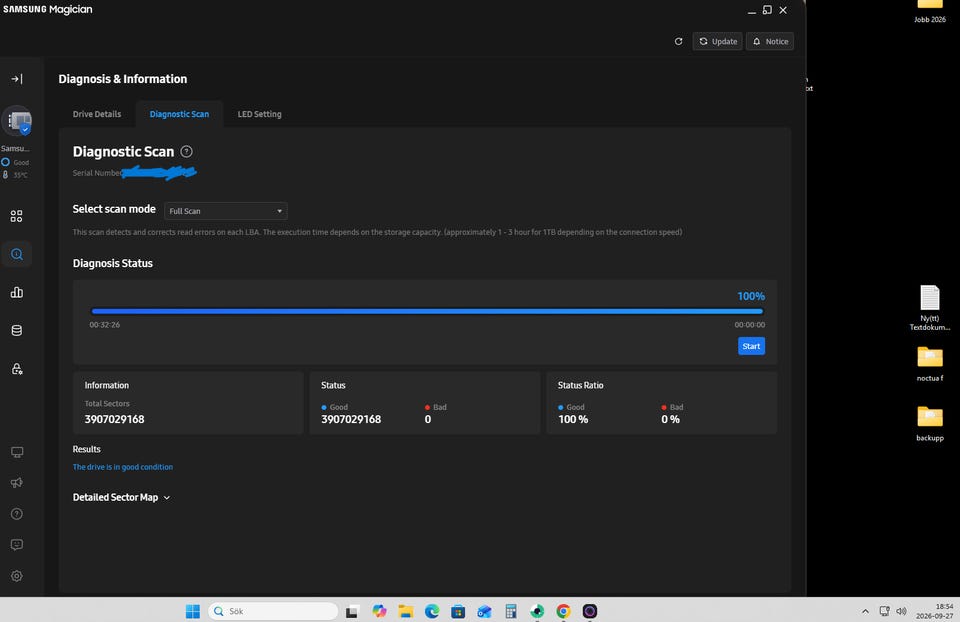Screen dimensions: 960x622
Task: Click the remaining time '00:00:00'
Action: coord(750,325)
